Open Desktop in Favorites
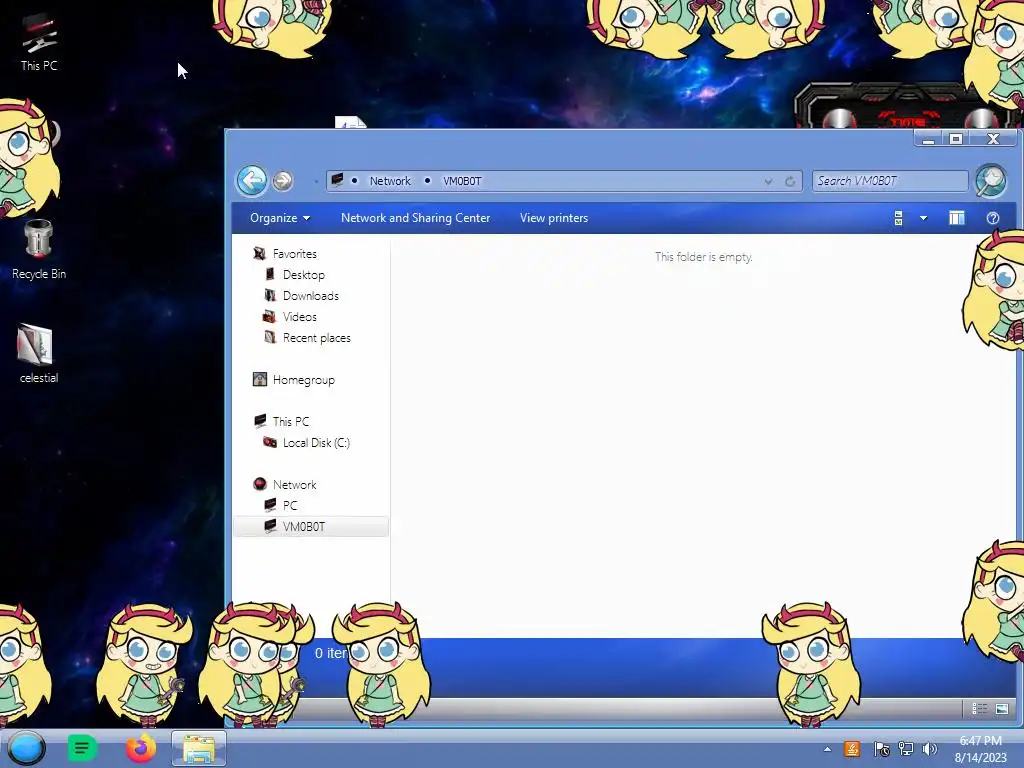This screenshot has width=1024, height=768. (x=304, y=275)
